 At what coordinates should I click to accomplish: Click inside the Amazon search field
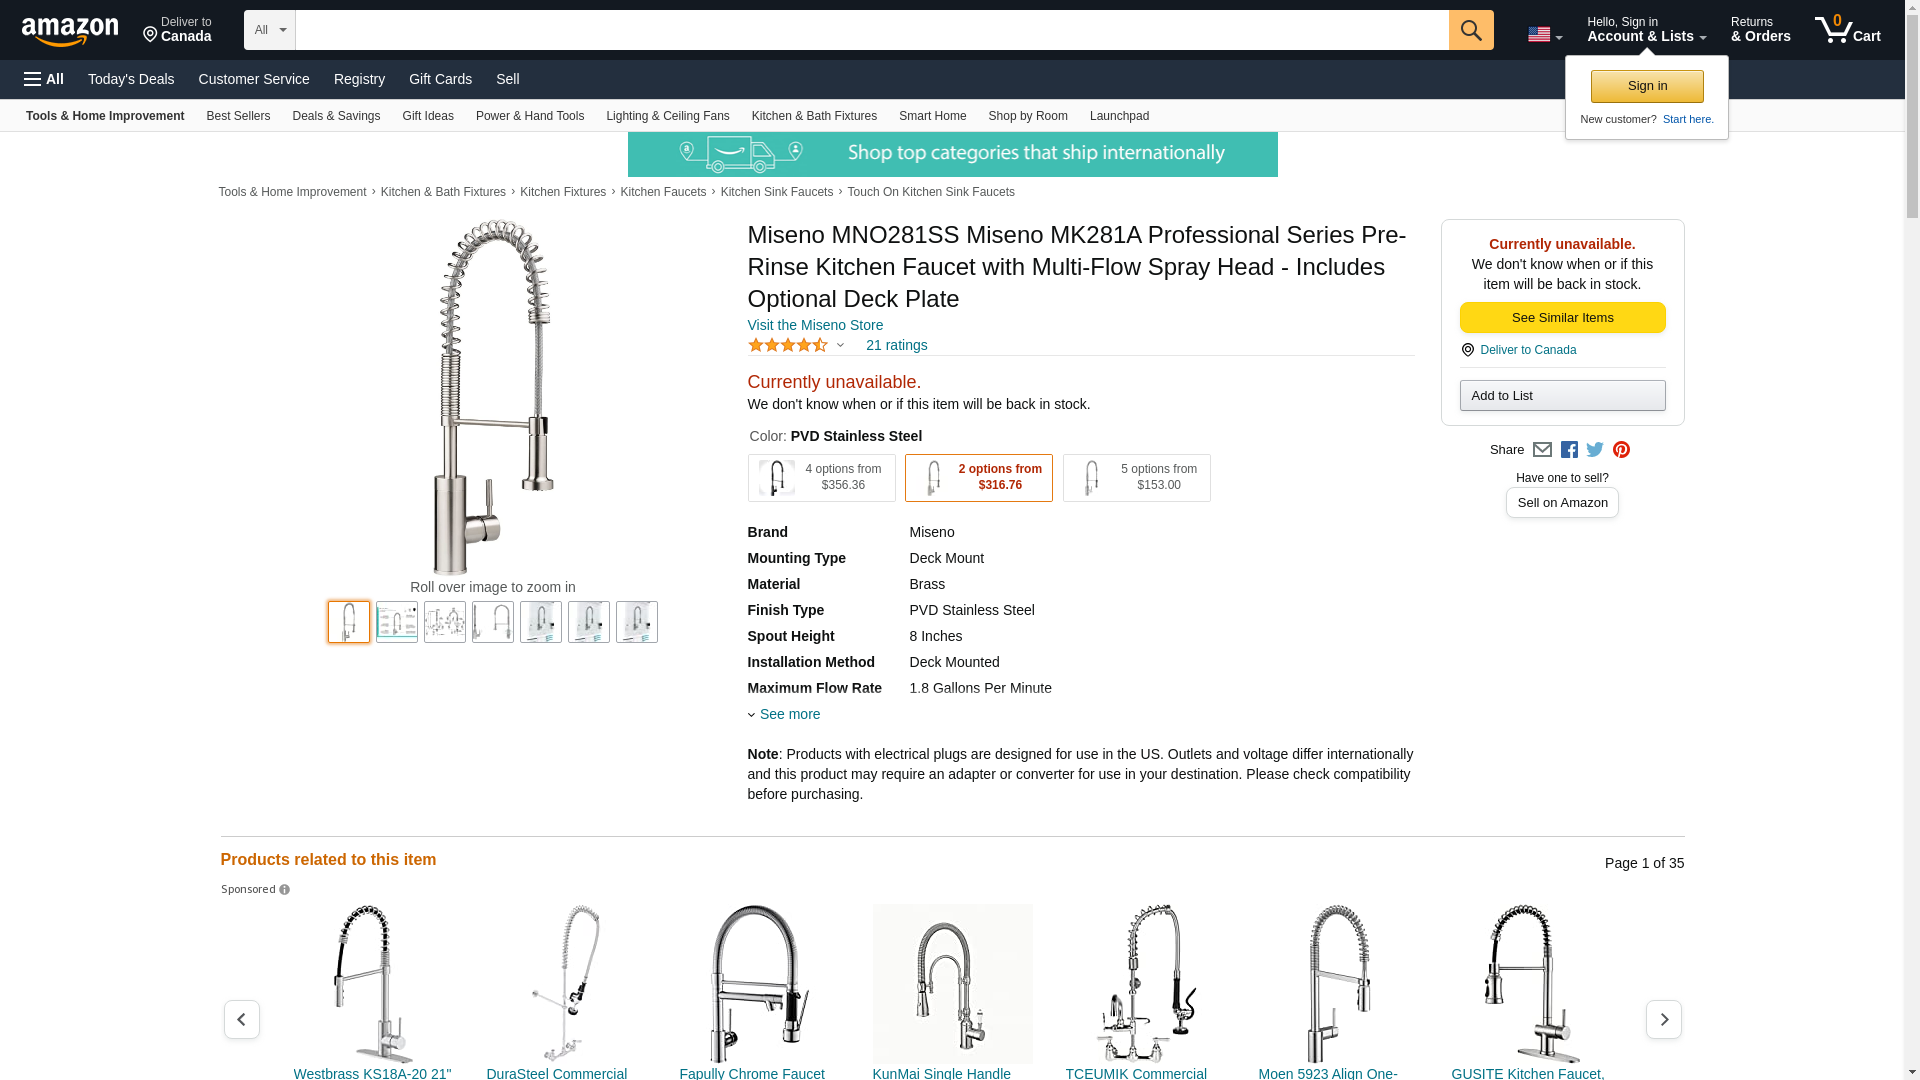871,30
